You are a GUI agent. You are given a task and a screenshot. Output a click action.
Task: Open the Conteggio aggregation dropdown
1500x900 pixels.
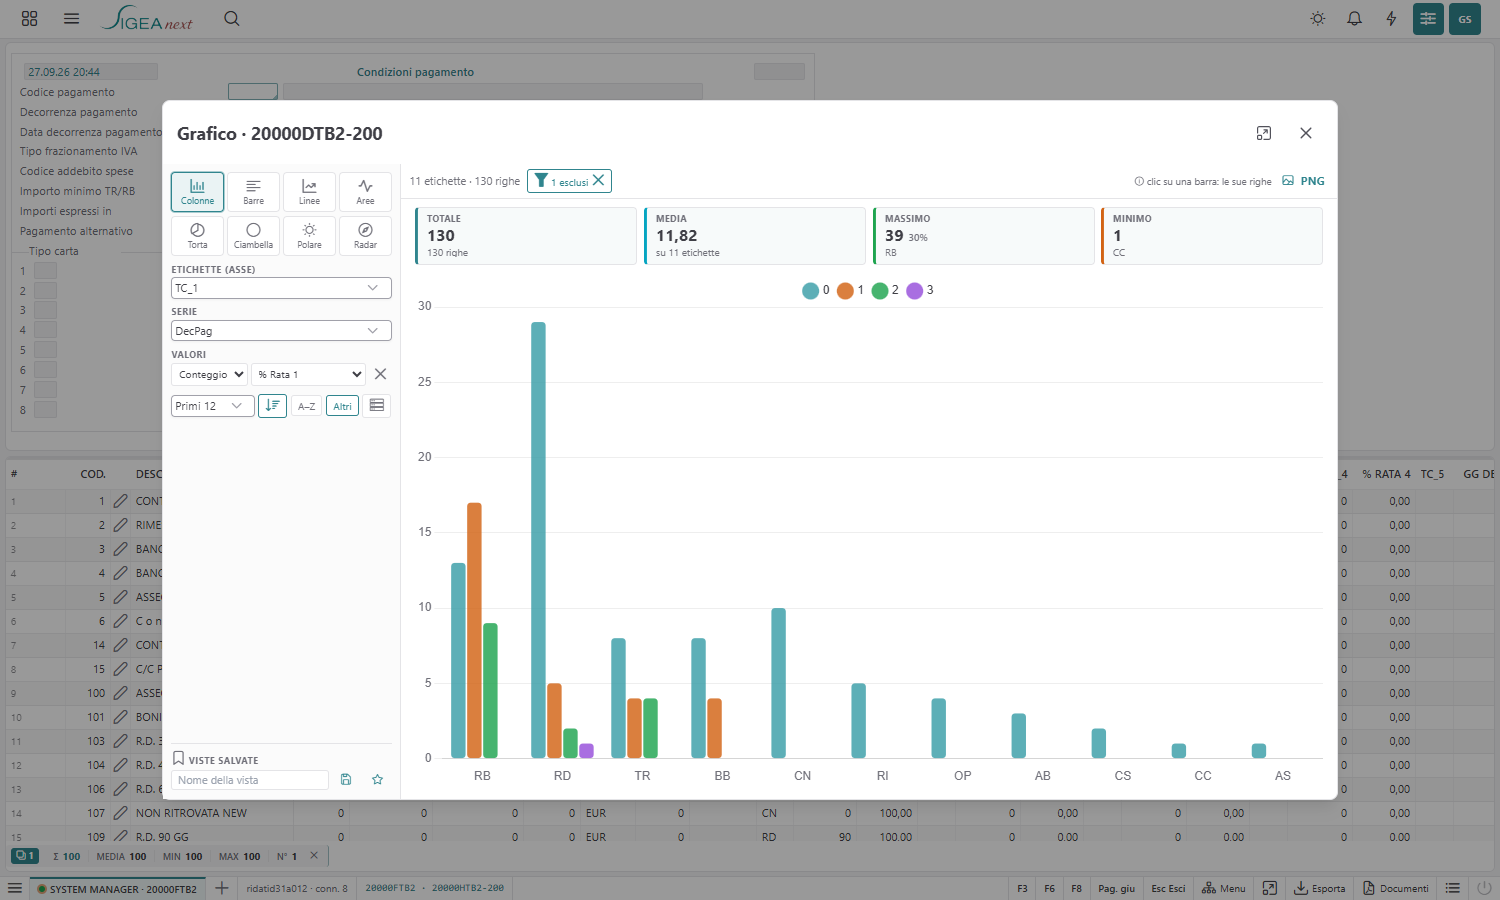[209, 374]
